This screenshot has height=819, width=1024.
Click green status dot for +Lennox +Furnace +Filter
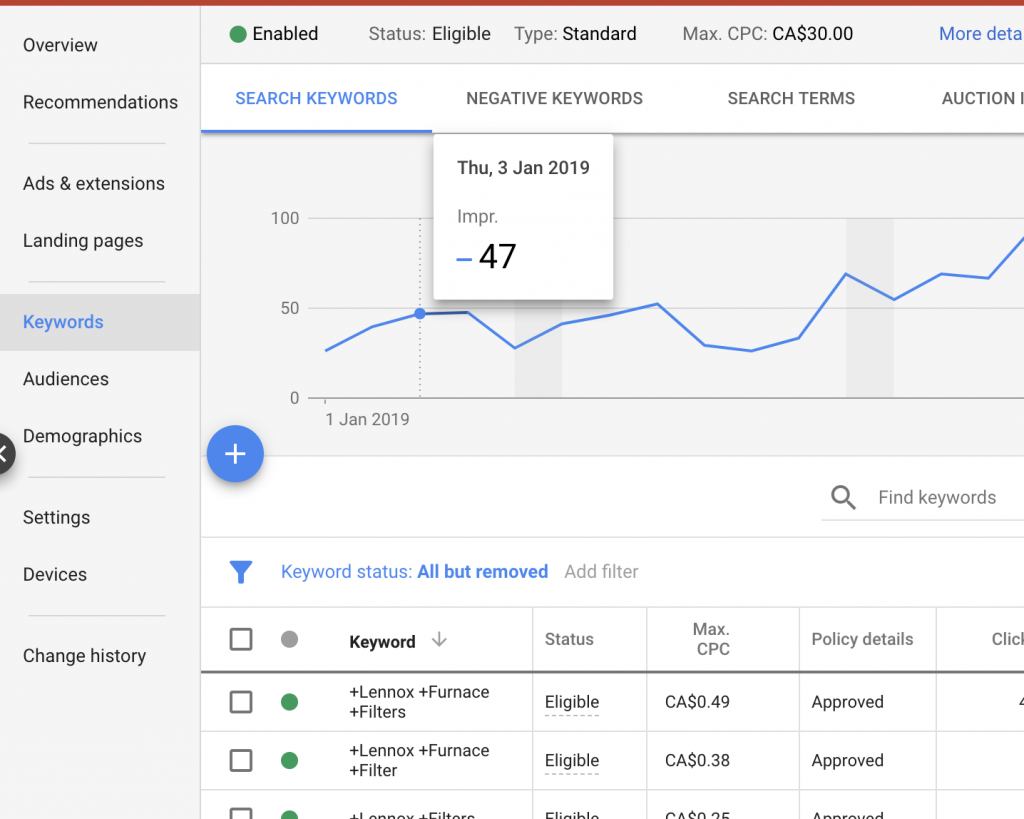point(290,761)
